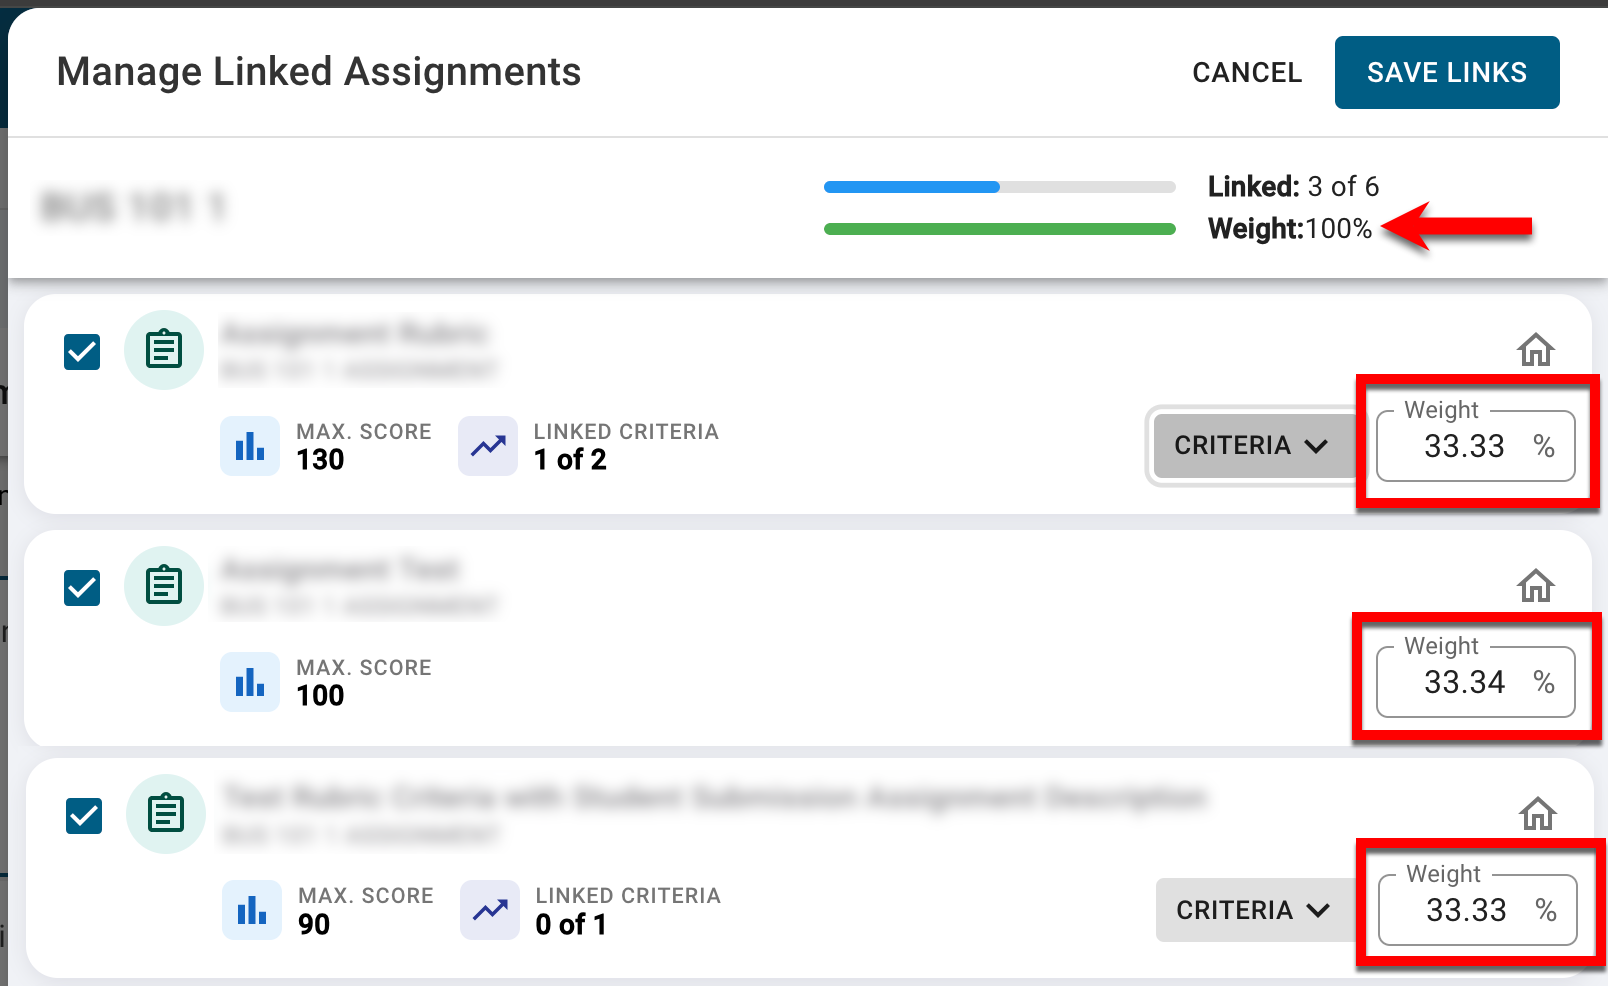Screen dimensions: 1608x986
Task: Click the clipboard icon of the second assignment
Action: (164, 586)
